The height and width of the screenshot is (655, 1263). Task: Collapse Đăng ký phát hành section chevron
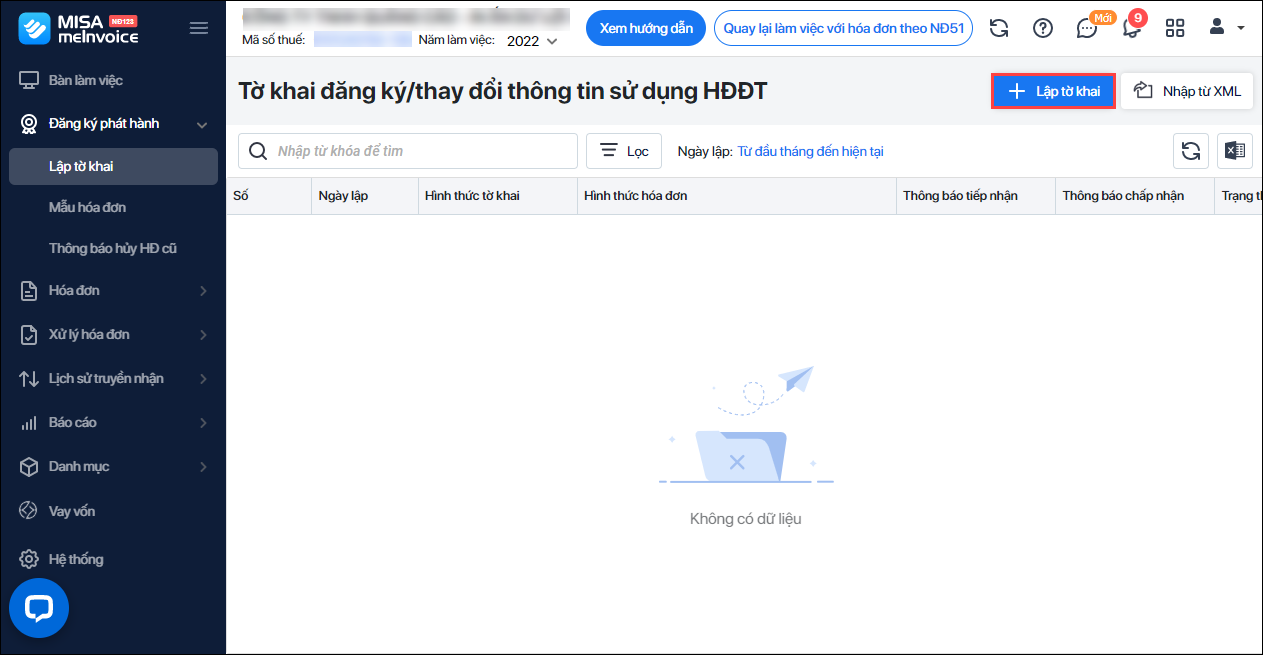tap(202, 125)
